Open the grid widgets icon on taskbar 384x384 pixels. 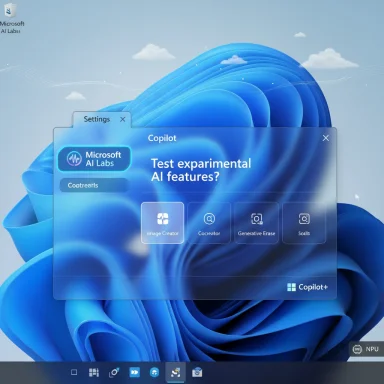click(94, 372)
